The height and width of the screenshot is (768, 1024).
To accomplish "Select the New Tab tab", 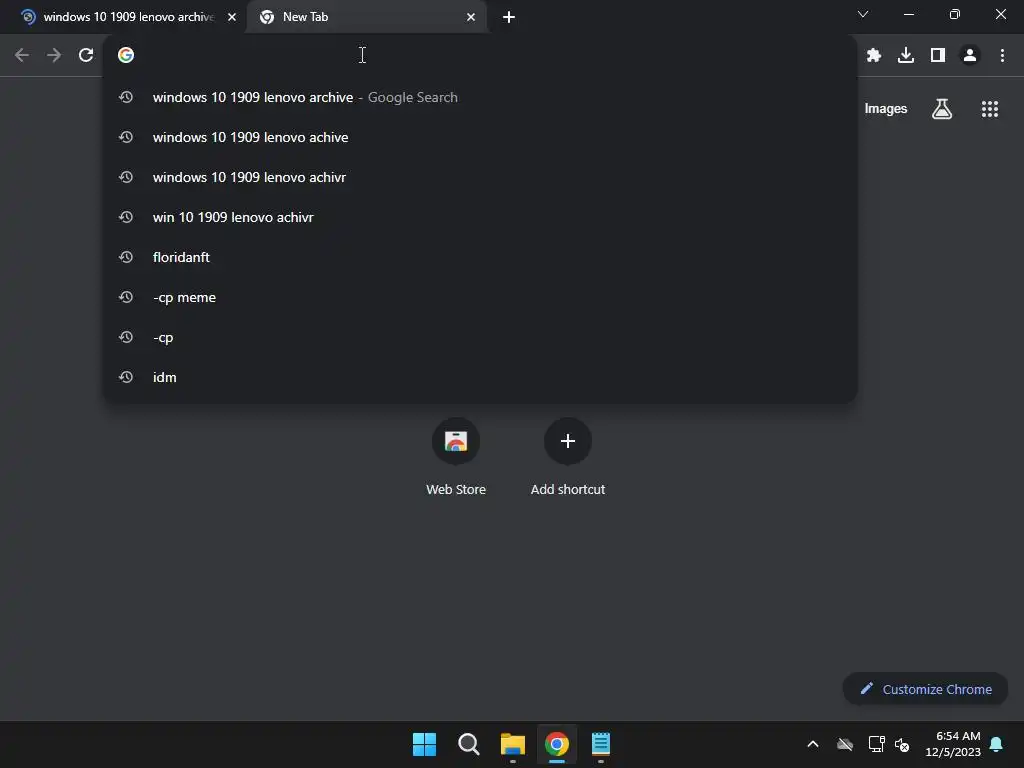I will (366, 17).
